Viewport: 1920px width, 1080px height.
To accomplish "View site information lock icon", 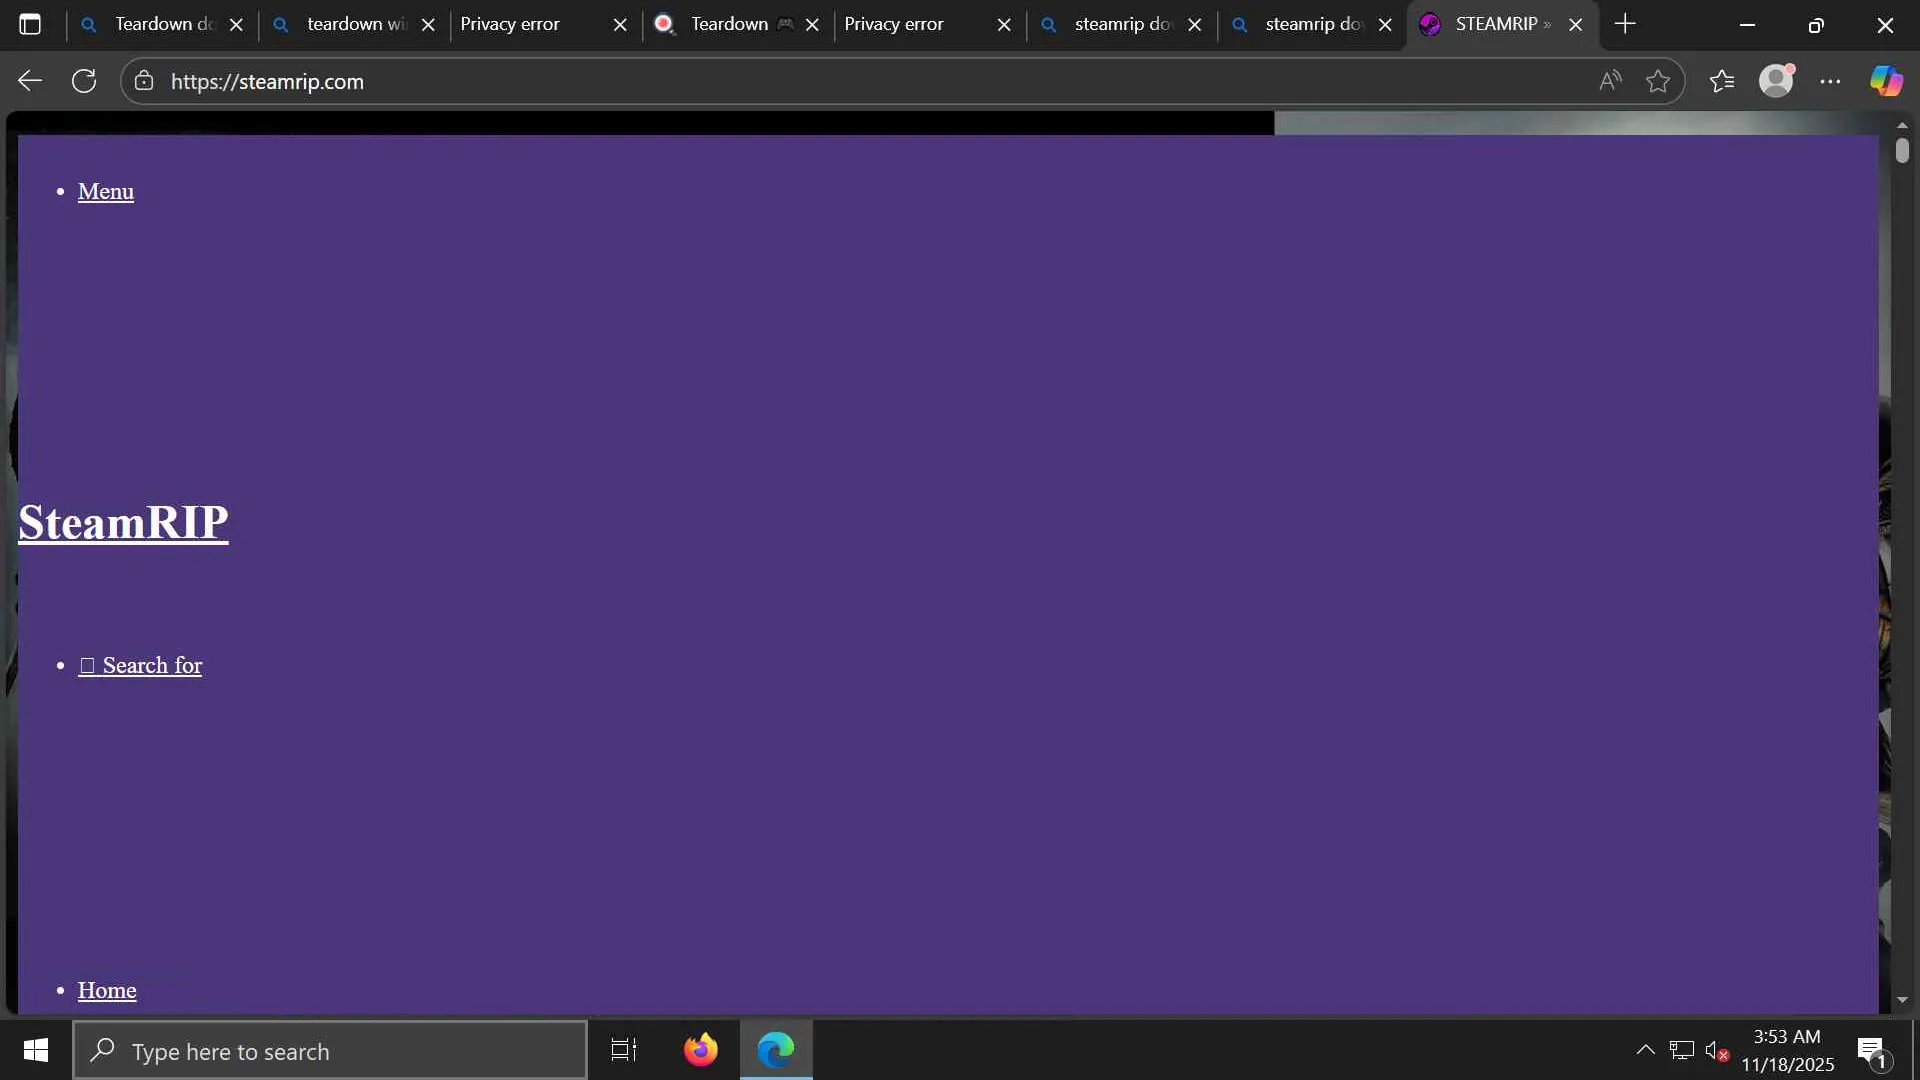I will (144, 81).
